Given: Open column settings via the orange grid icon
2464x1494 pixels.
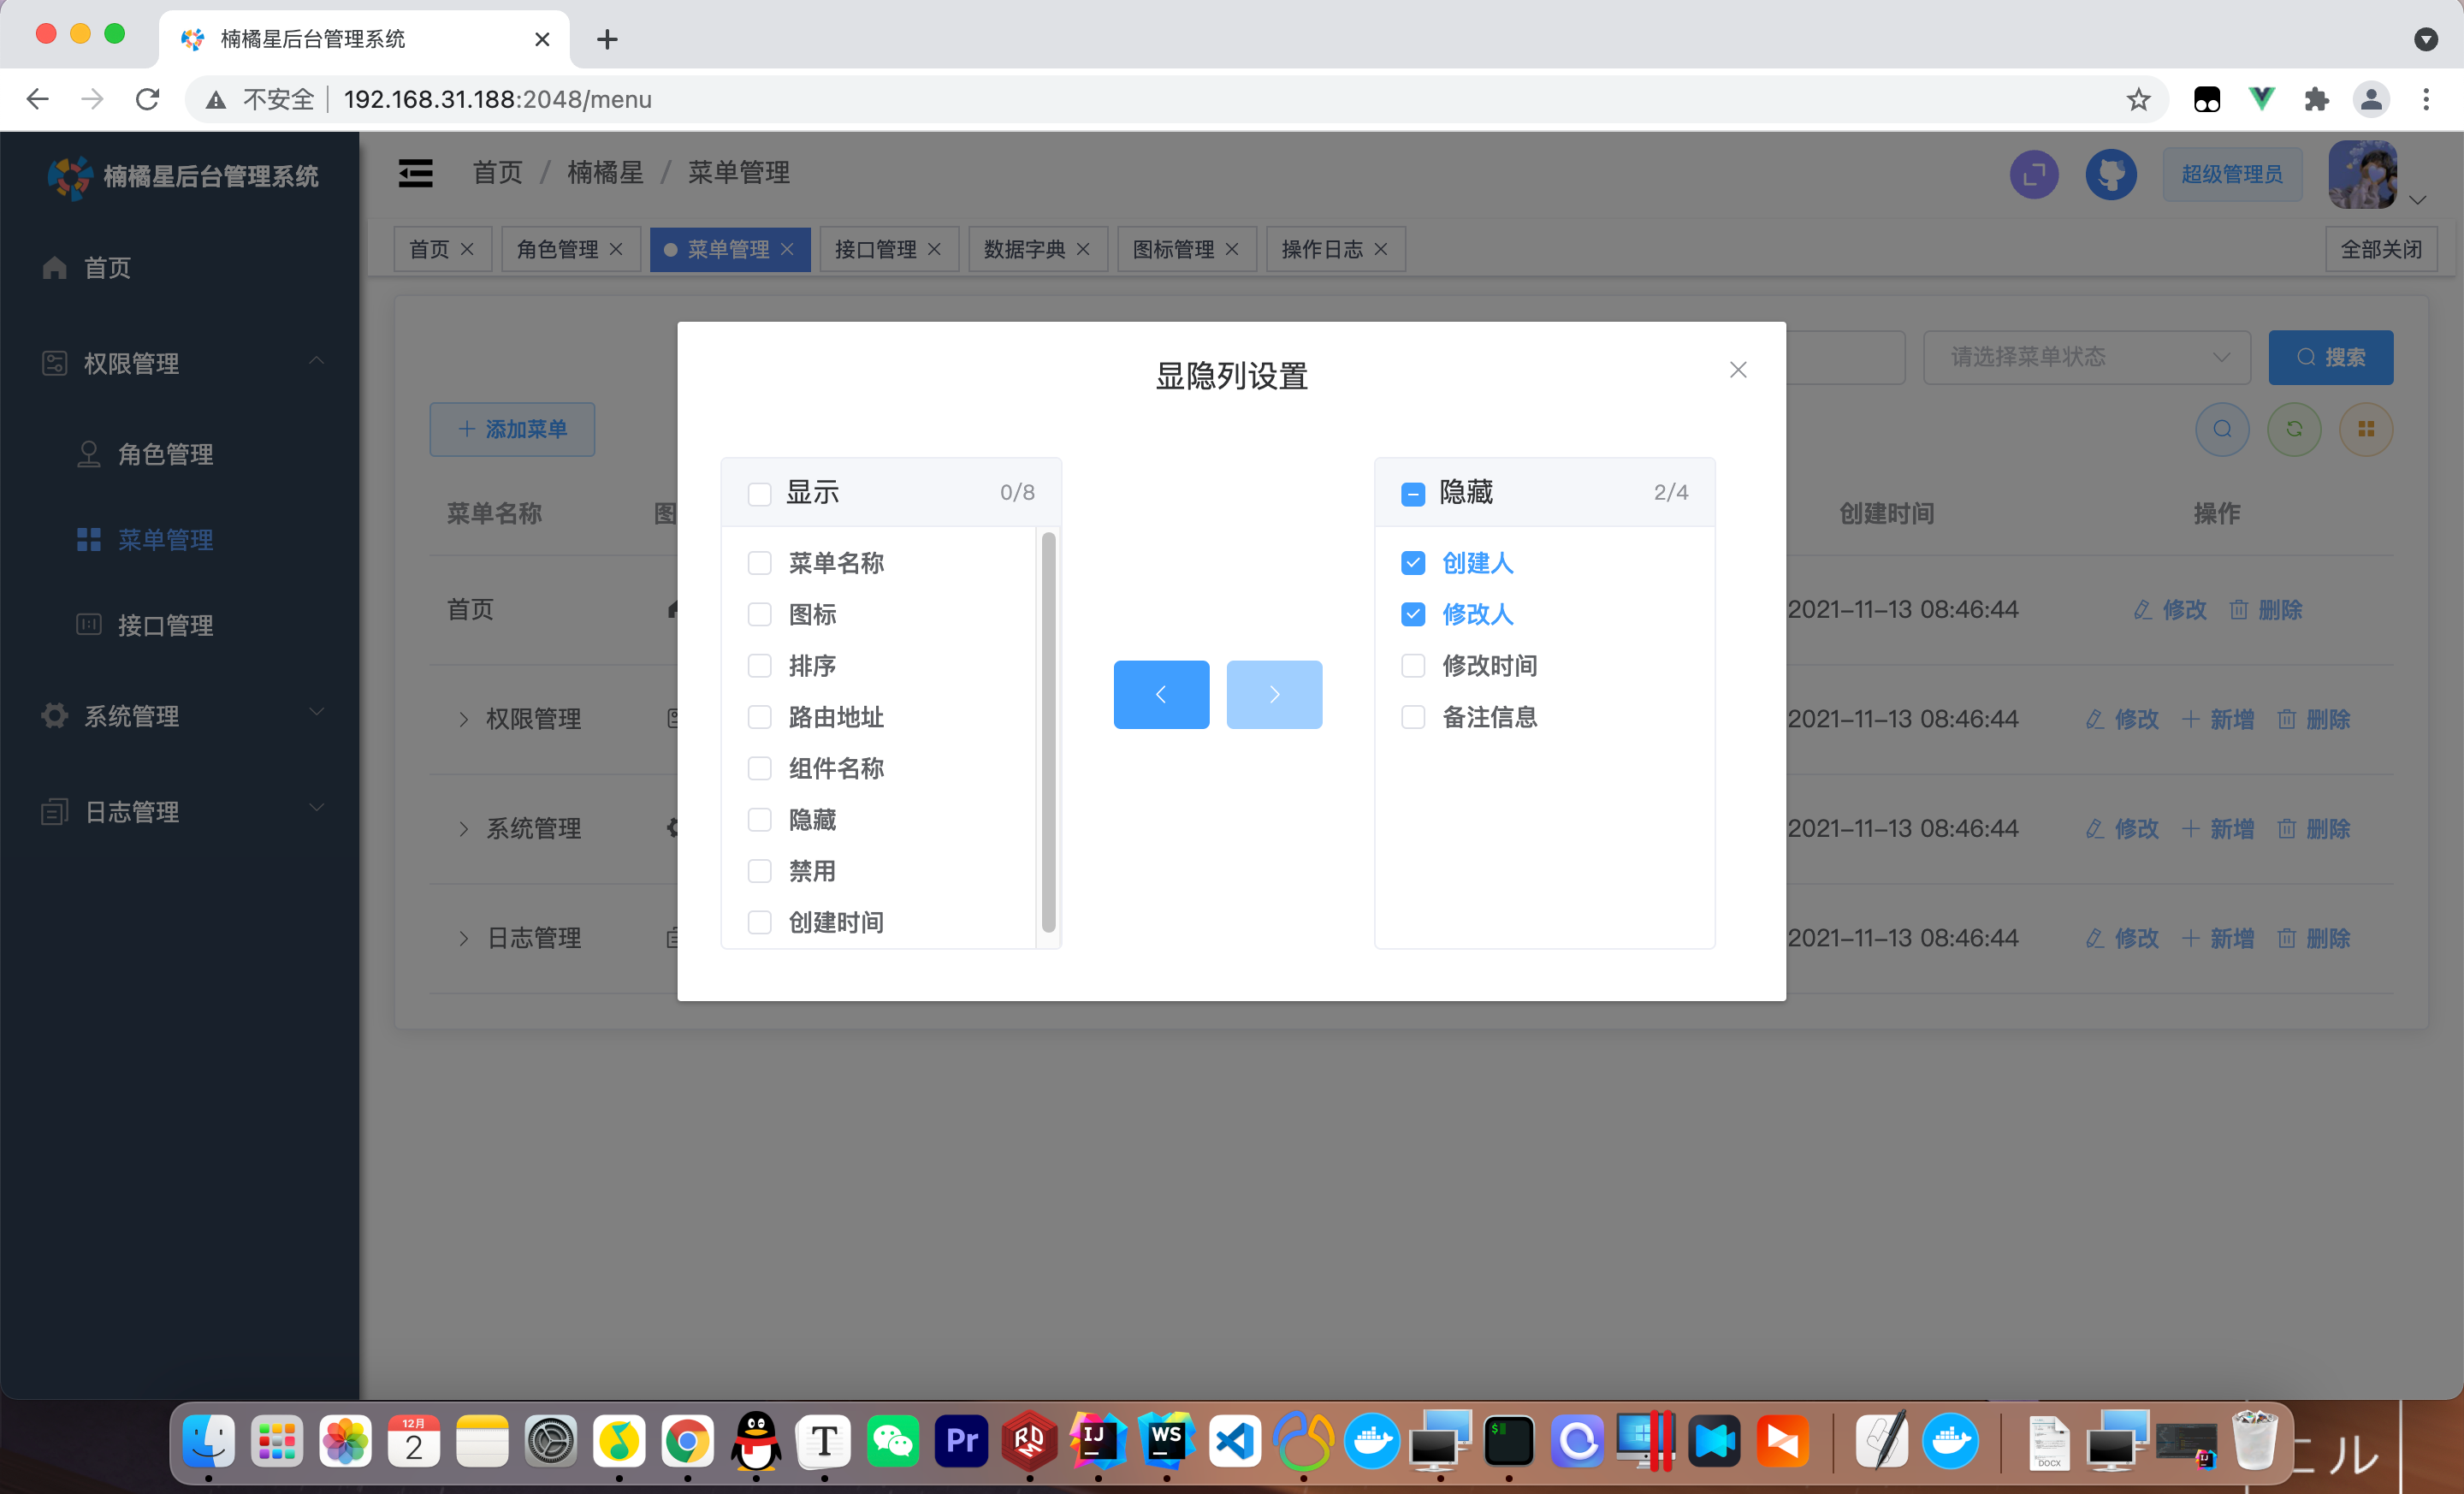Looking at the screenshot, I should coord(2366,429).
